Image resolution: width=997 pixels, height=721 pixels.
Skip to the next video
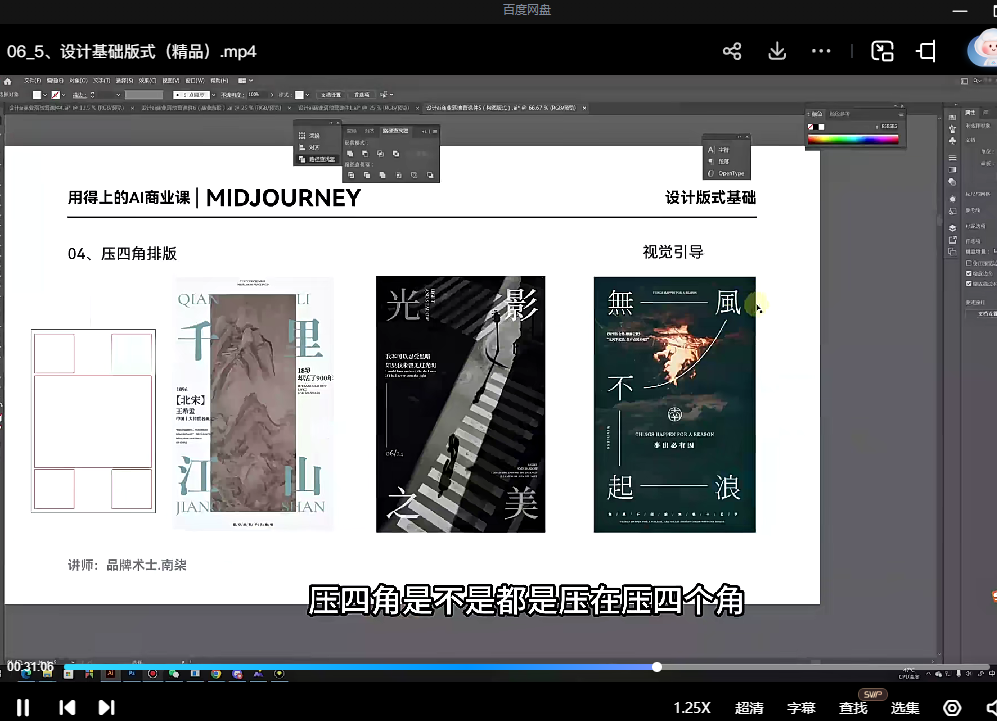106,708
